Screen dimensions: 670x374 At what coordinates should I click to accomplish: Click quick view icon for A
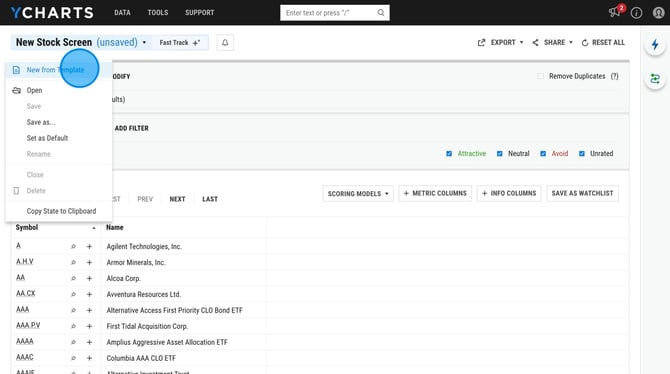point(73,247)
